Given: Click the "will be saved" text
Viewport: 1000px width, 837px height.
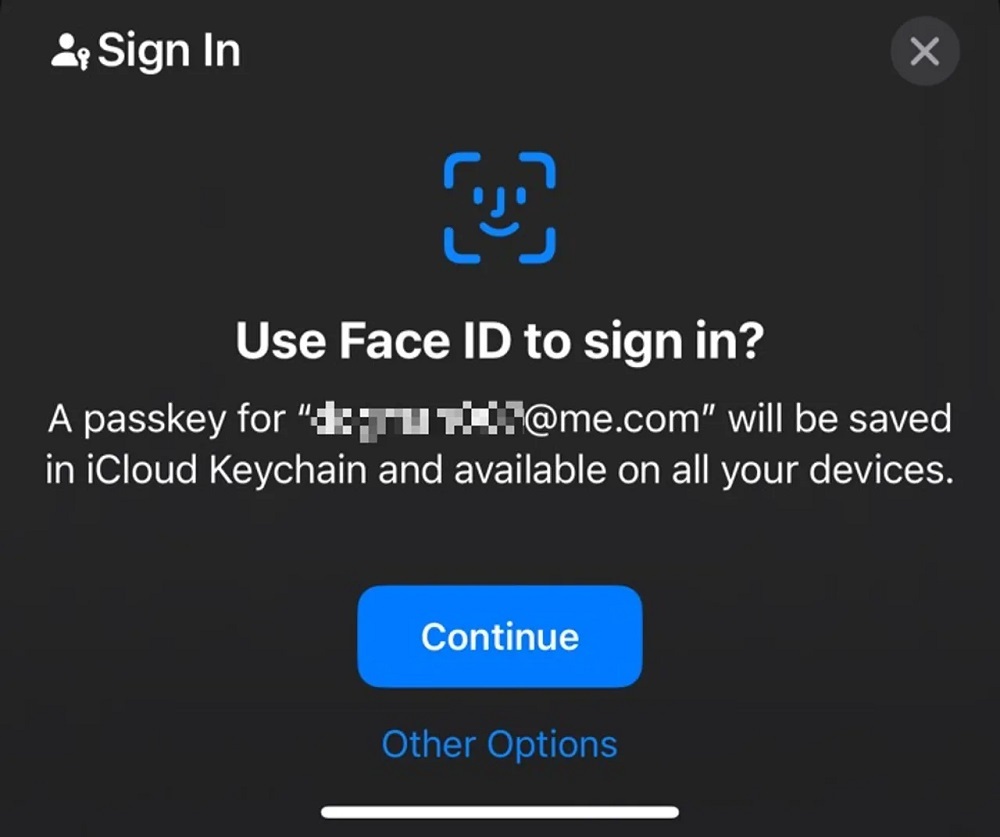Looking at the screenshot, I should [838, 418].
